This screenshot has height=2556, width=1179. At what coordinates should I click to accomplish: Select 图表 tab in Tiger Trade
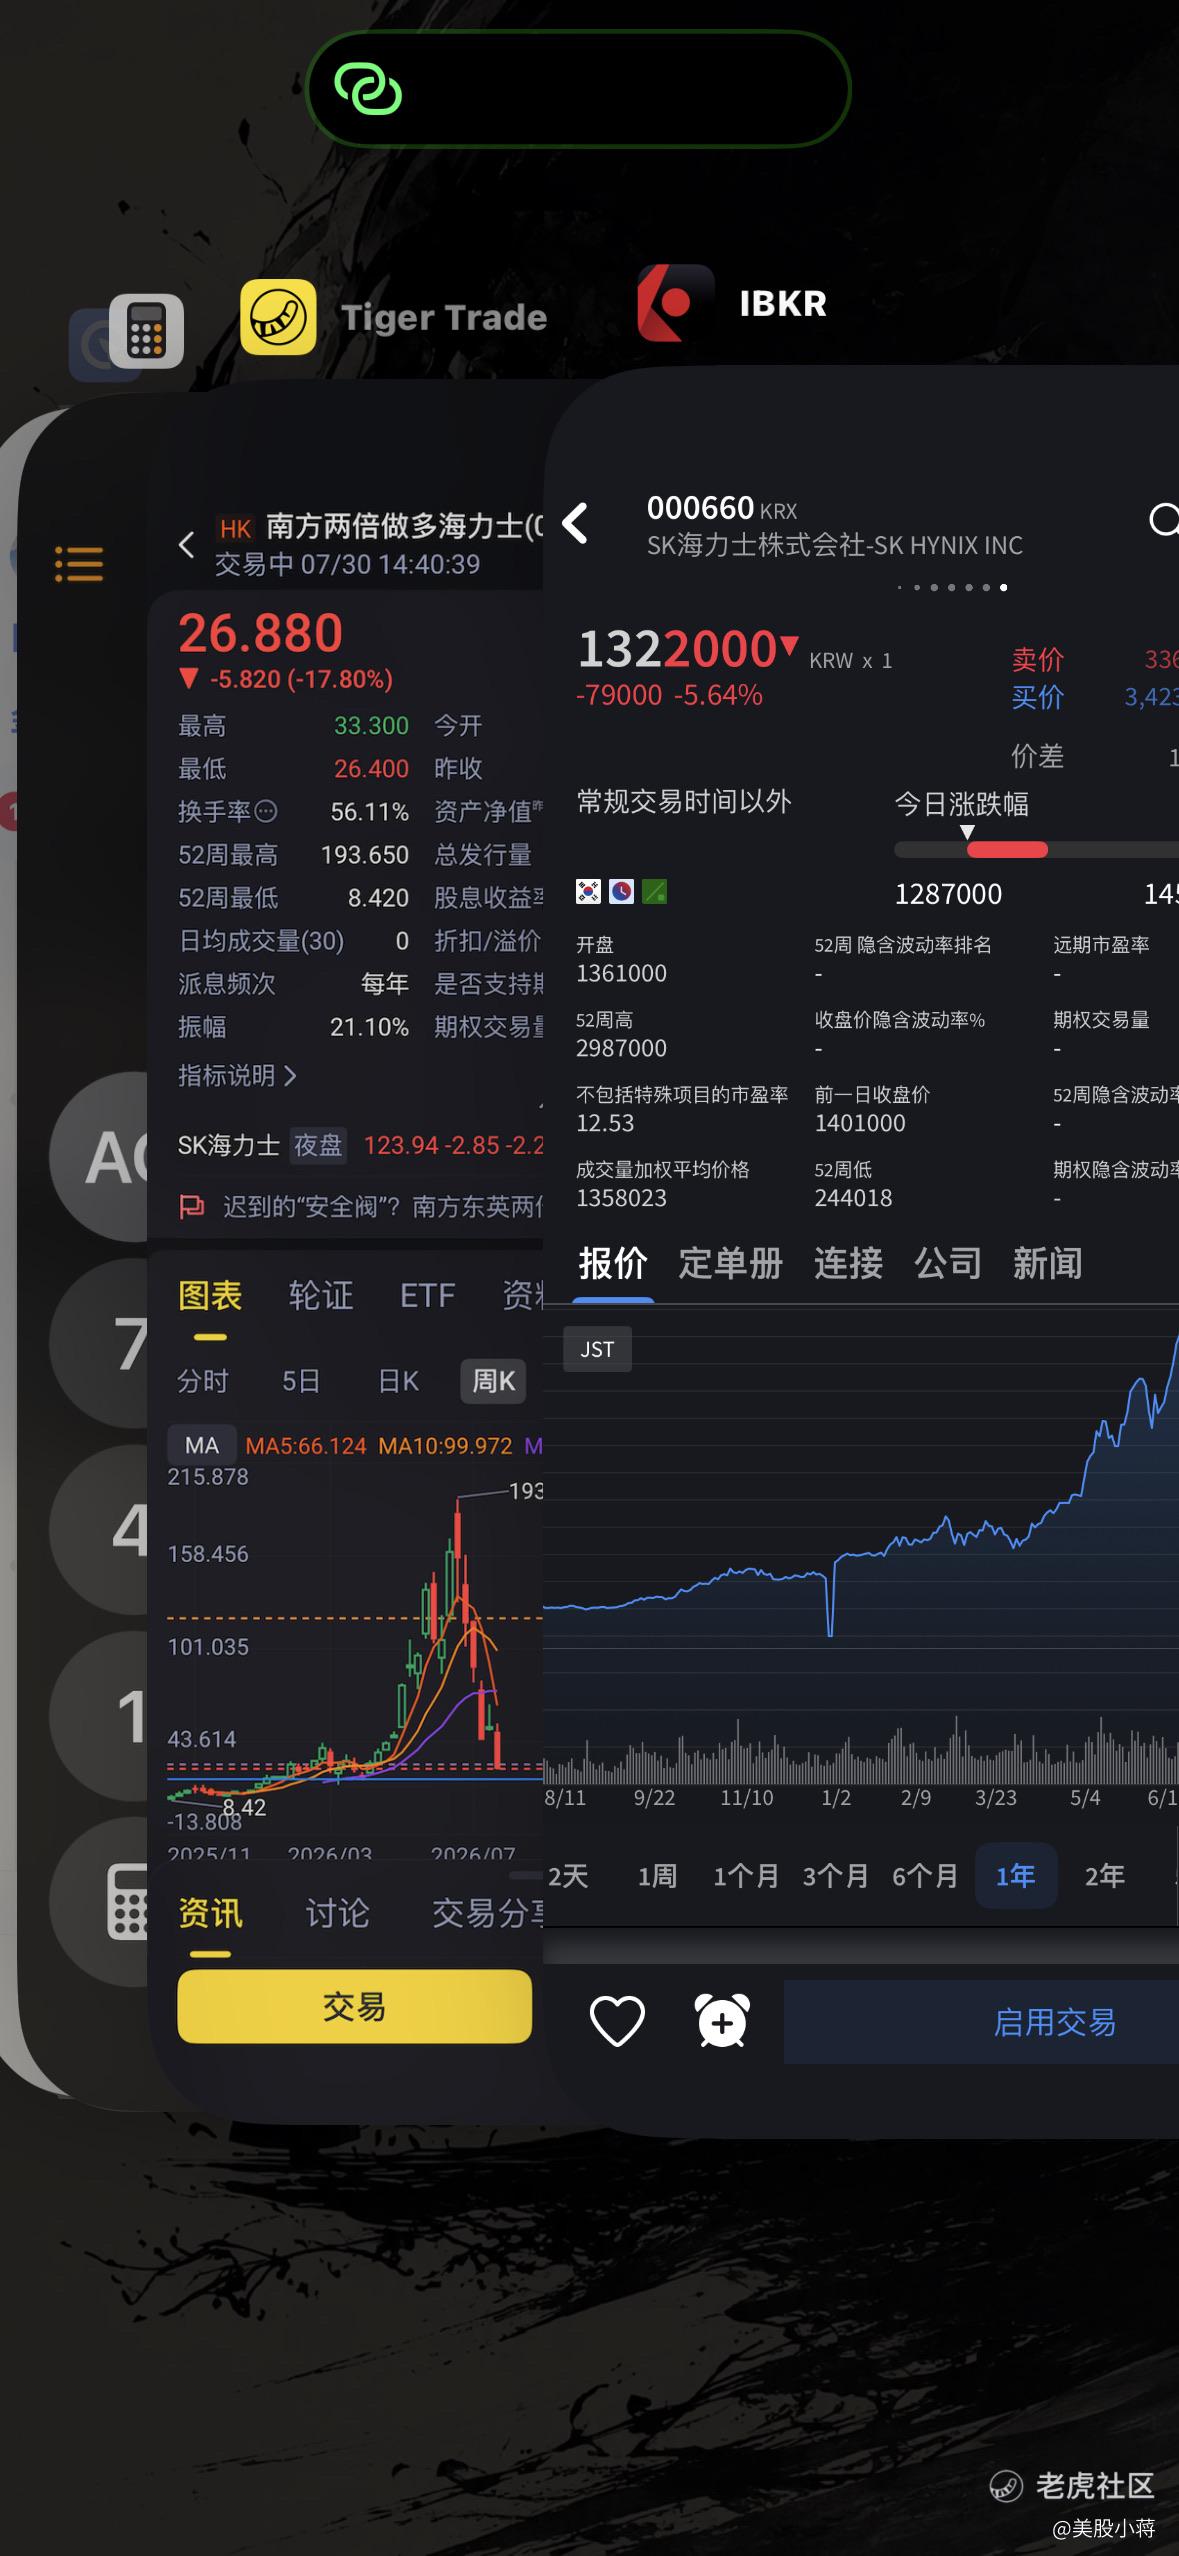pos(210,1295)
